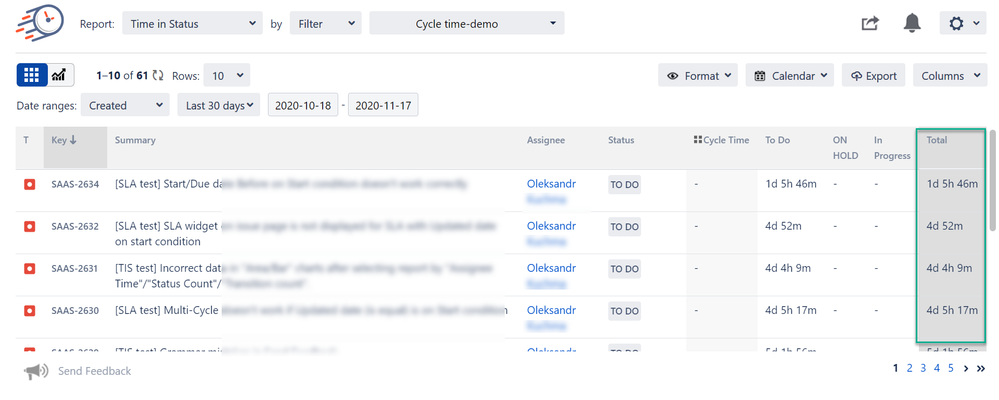Open the settings gear menu

pos(963,24)
